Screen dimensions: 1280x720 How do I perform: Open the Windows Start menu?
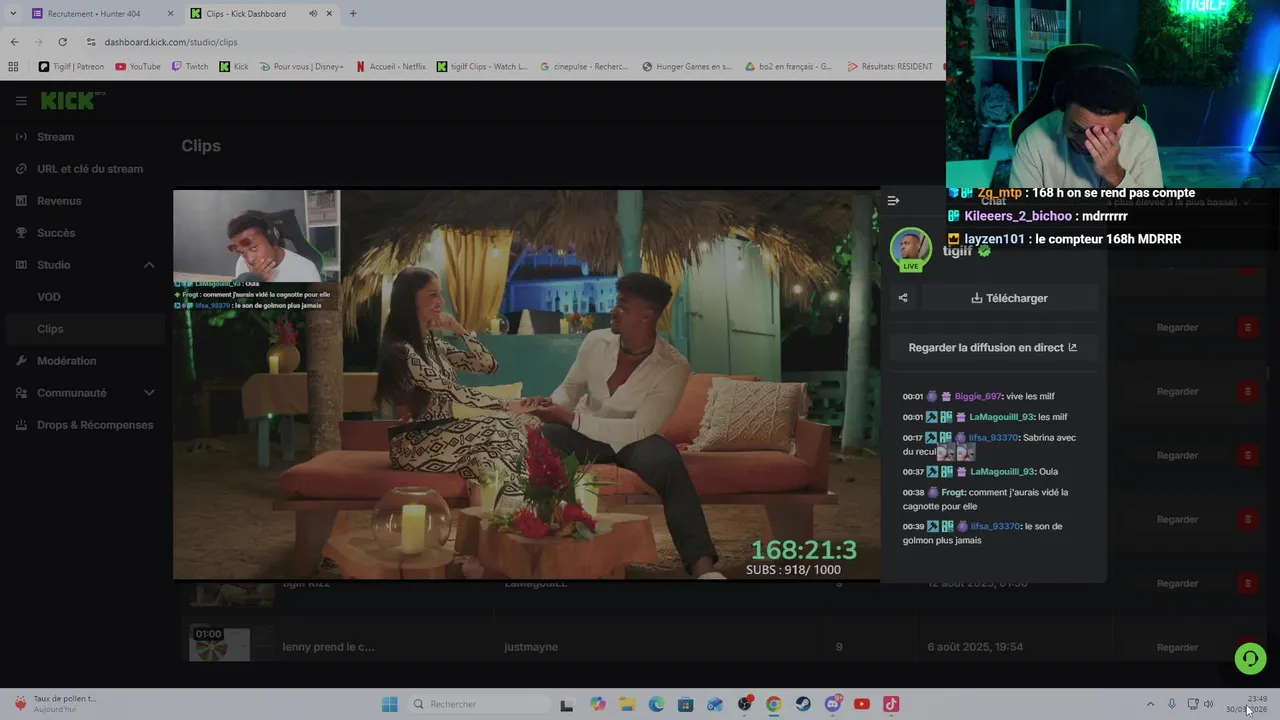[x=390, y=704]
